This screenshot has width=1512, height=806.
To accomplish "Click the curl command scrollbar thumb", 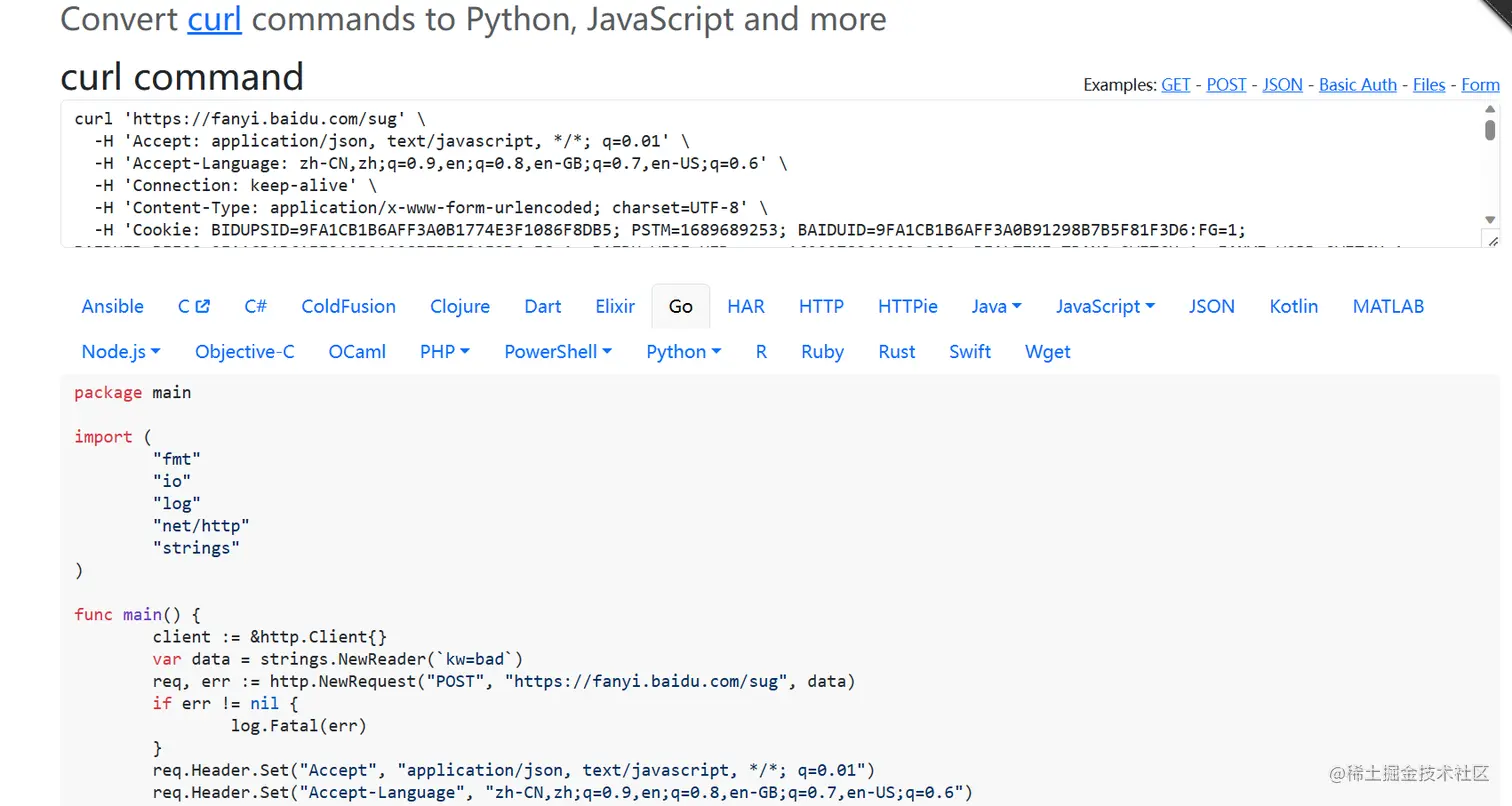I will point(1490,130).
